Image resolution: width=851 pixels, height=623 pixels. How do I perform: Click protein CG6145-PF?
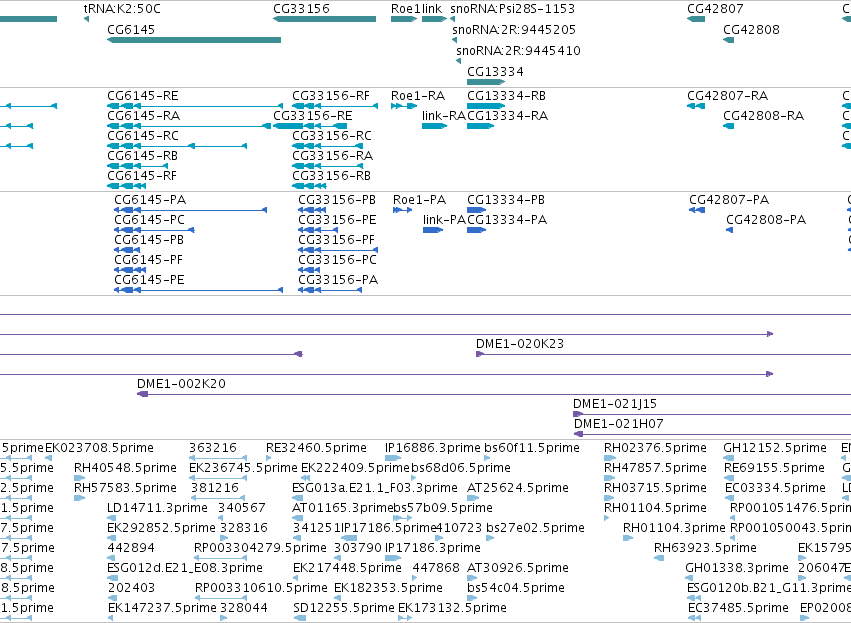point(148,260)
